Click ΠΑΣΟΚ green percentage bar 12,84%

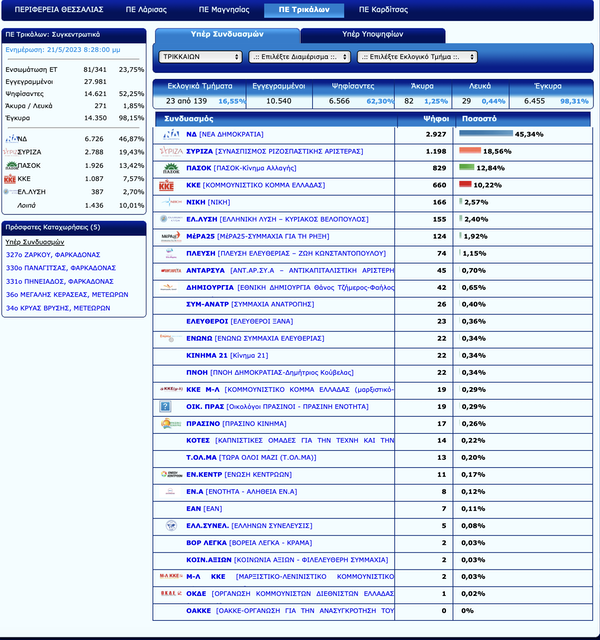pyautogui.click(x=467, y=167)
